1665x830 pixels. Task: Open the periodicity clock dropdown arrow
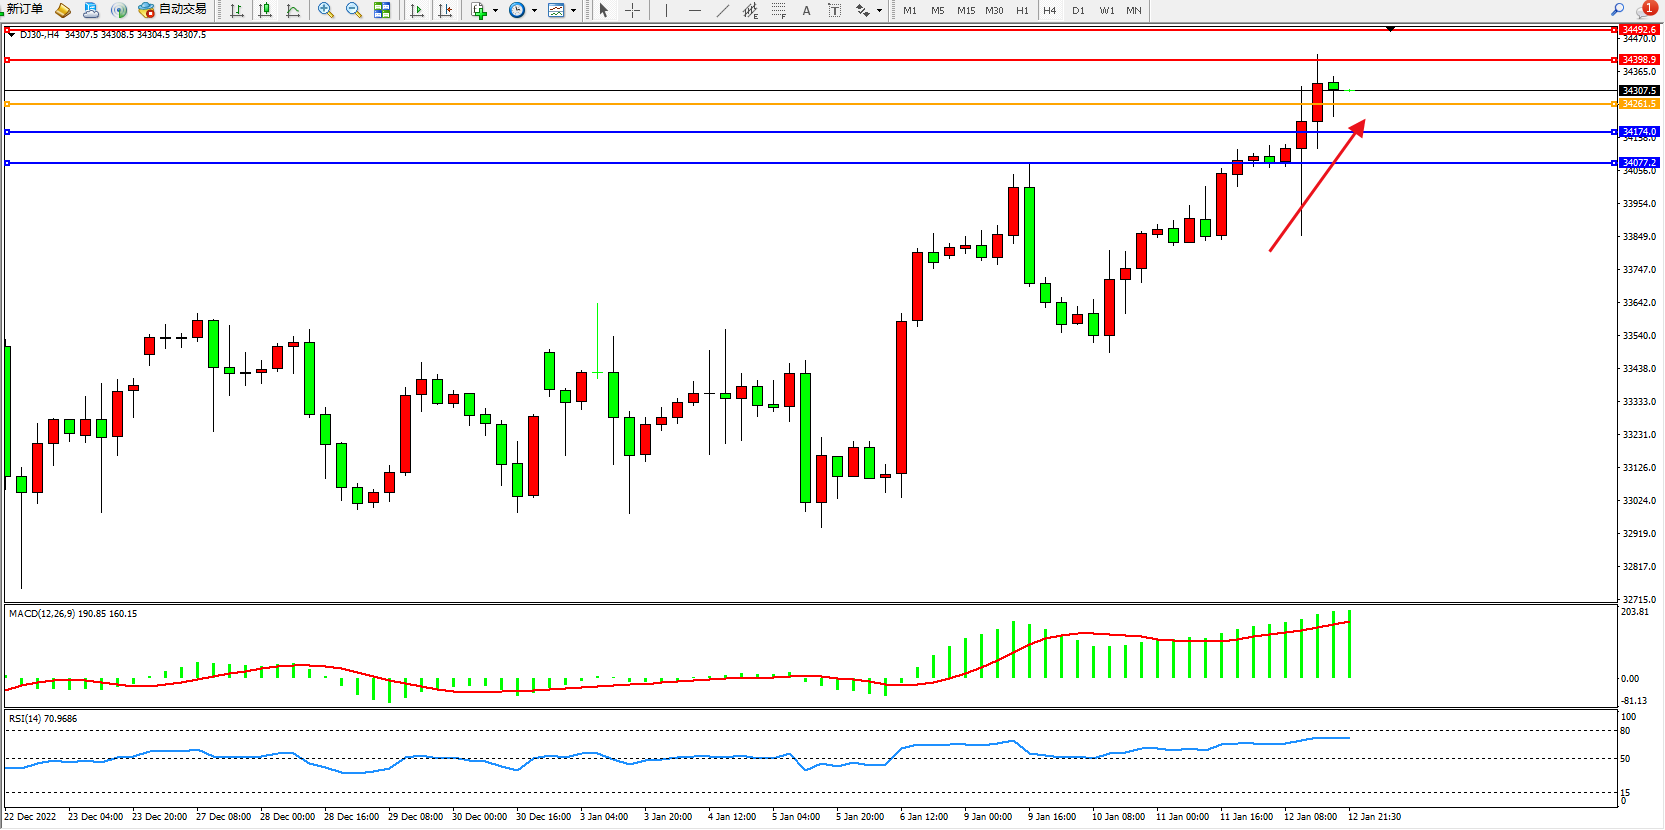pyautogui.click(x=534, y=11)
